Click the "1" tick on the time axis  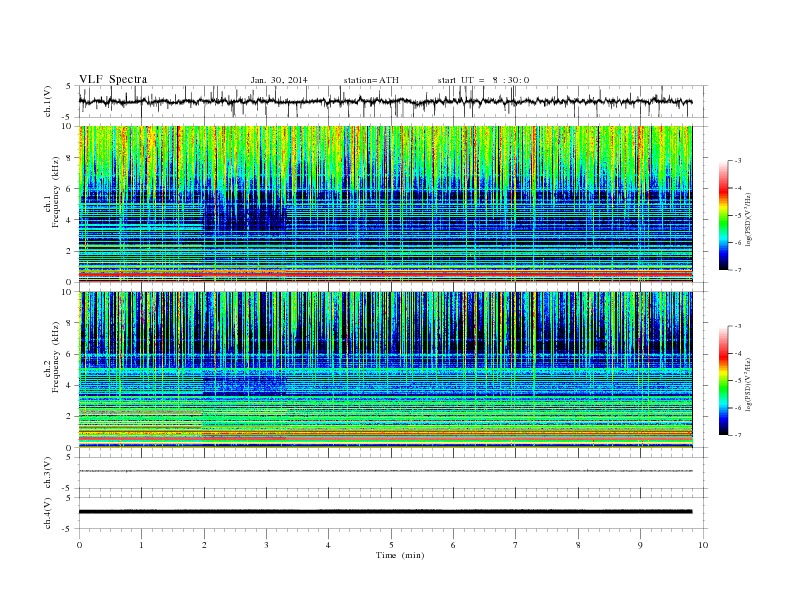click(x=141, y=545)
